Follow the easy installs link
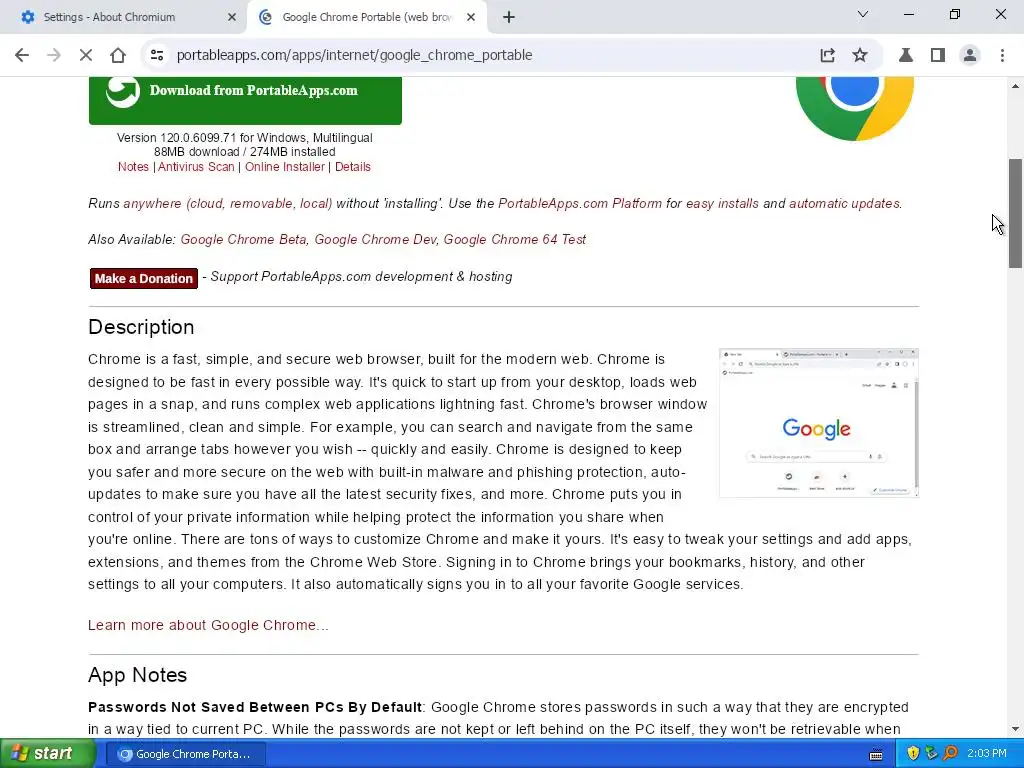The width and height of the screenshot is (1024, 768). (x=722, y=204)
